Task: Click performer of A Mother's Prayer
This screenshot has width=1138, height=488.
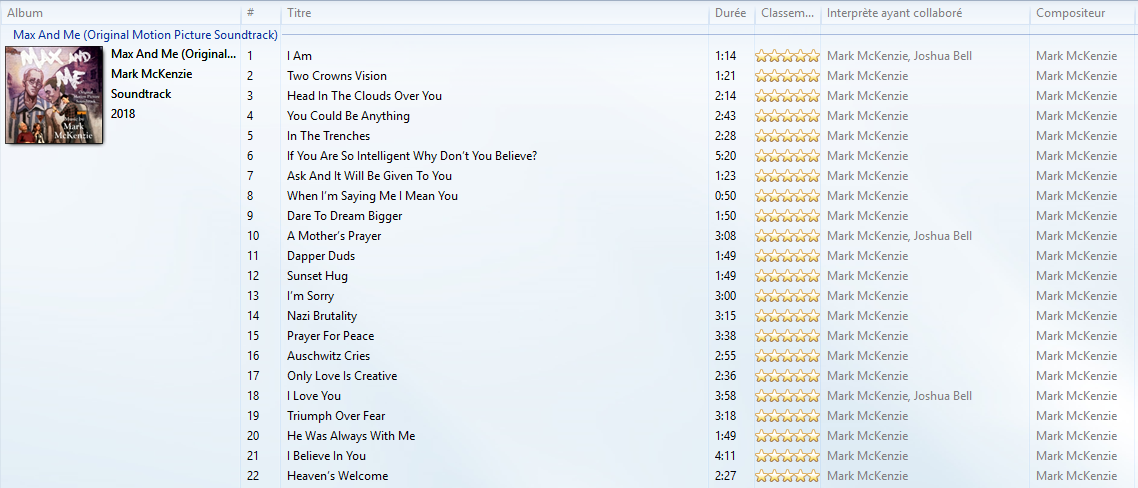Action: pos(899,236)
